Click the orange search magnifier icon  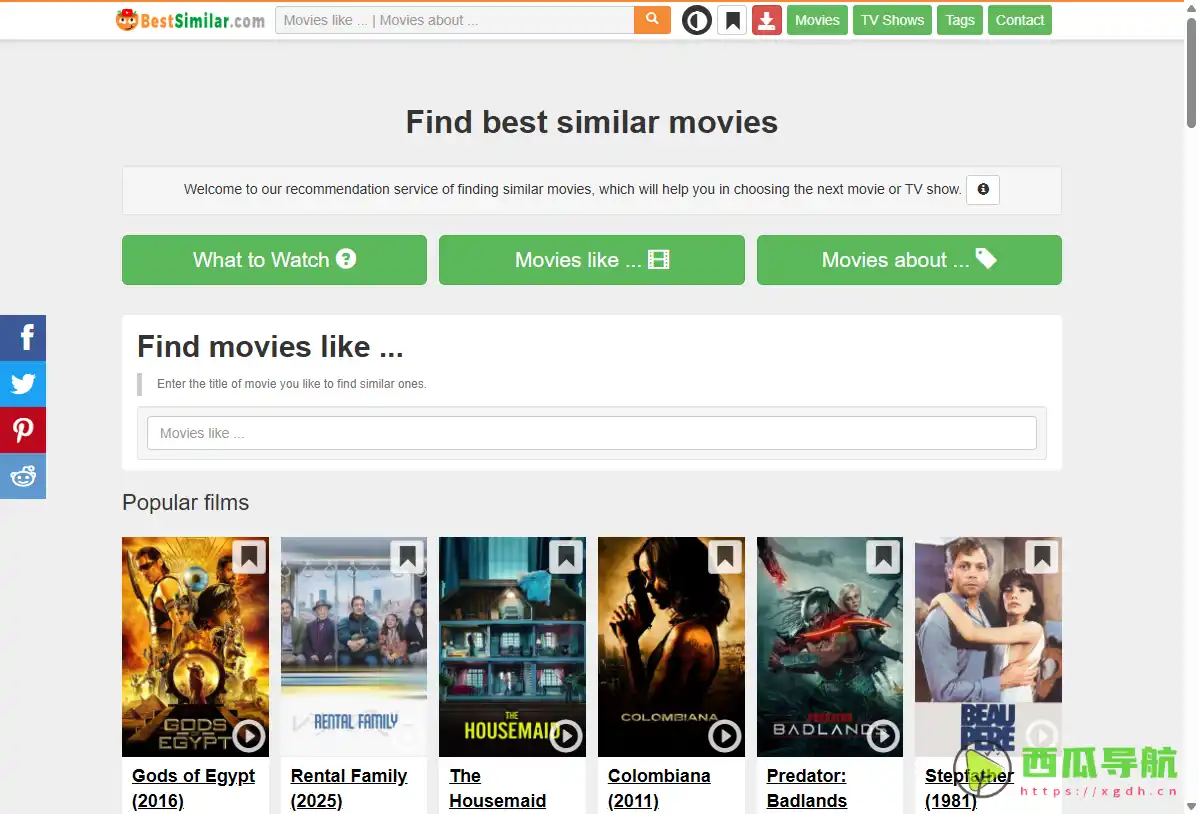652,20
